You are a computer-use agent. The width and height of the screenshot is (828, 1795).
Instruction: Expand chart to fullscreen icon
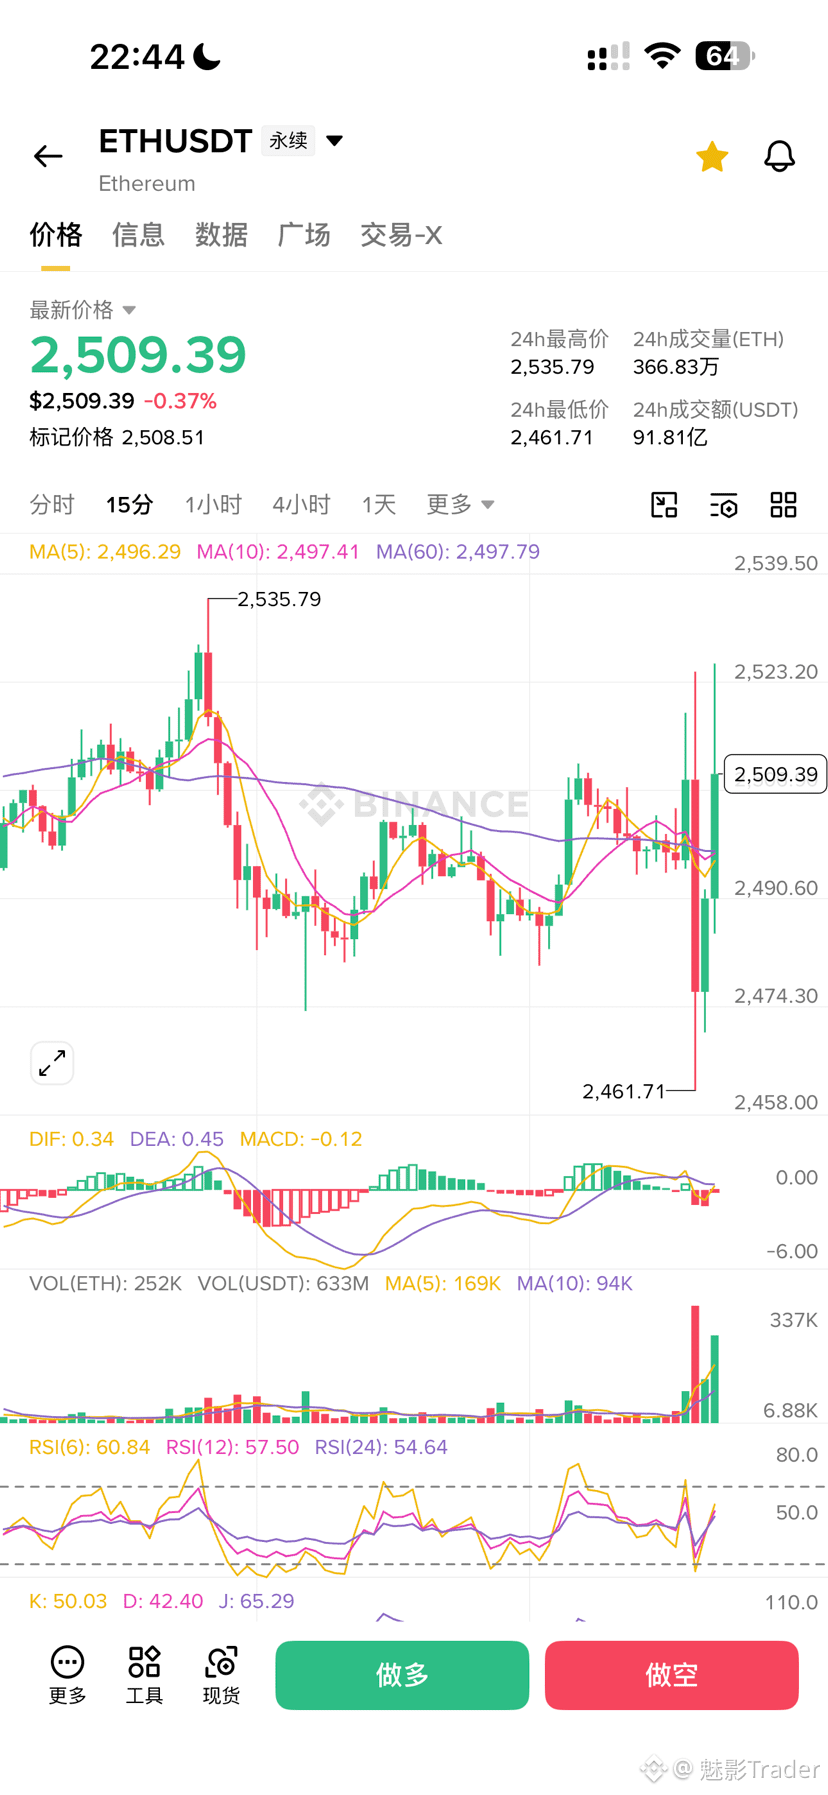point(52,1063)
